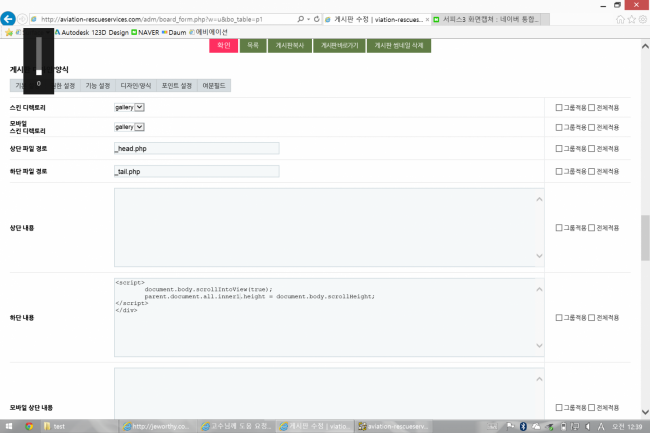Screen dimensions: 650x433
Task: Open the browser Tools gear icon
Action: [643, 19]
